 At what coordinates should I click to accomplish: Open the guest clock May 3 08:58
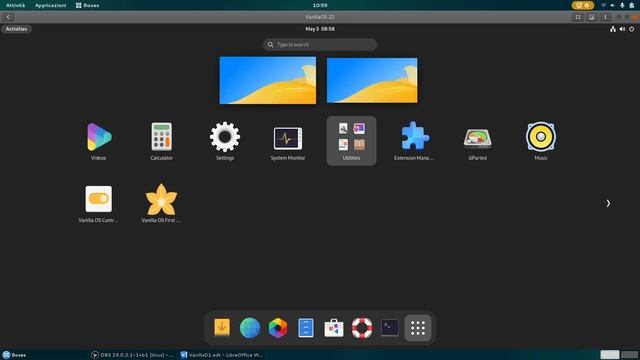coord(320,29)
